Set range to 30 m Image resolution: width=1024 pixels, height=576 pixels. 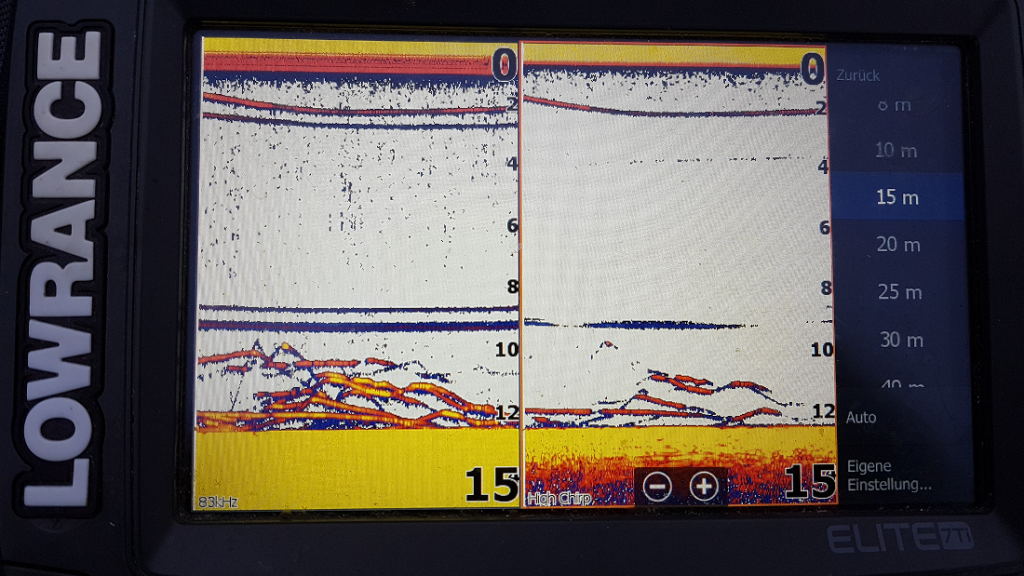coord(901,340)
